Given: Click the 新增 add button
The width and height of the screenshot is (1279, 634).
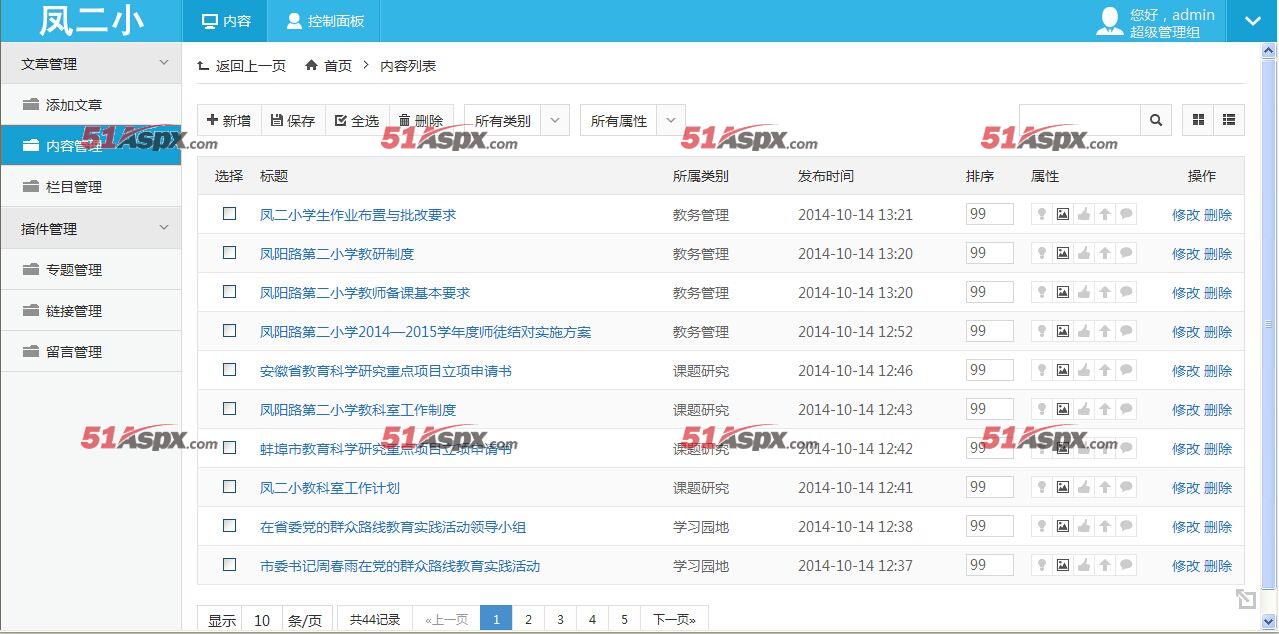Looking at the screenshot, I should click(229, 120).
